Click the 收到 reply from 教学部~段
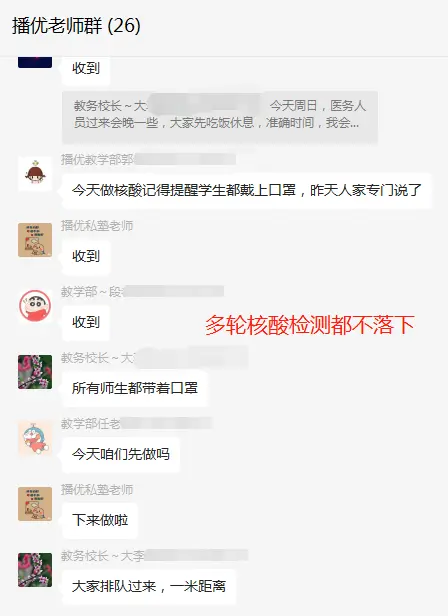Viewport: 448px width, 616px height. coord(86,323)
